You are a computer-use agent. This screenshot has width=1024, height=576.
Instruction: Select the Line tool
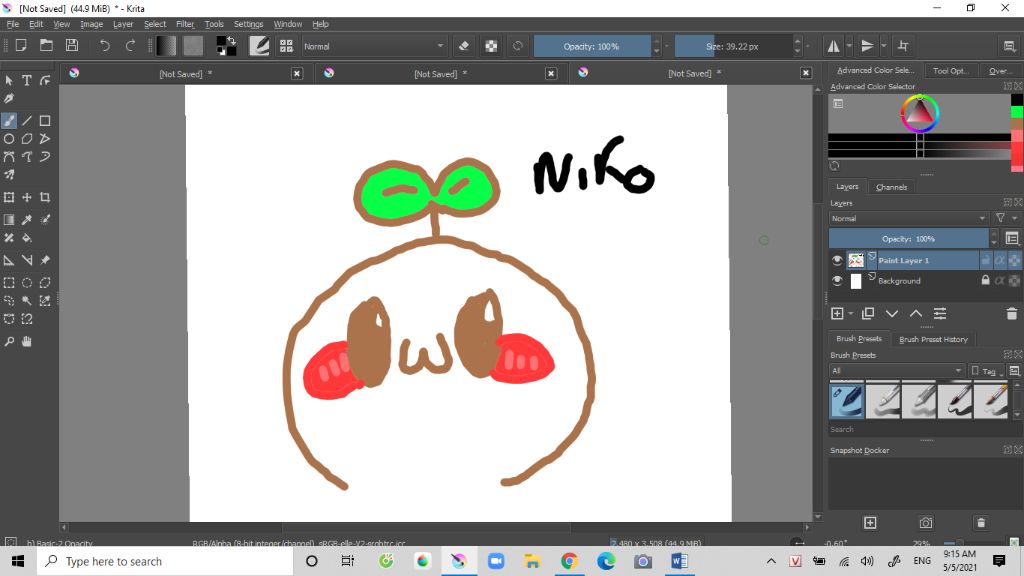click(x=27, y=121)
